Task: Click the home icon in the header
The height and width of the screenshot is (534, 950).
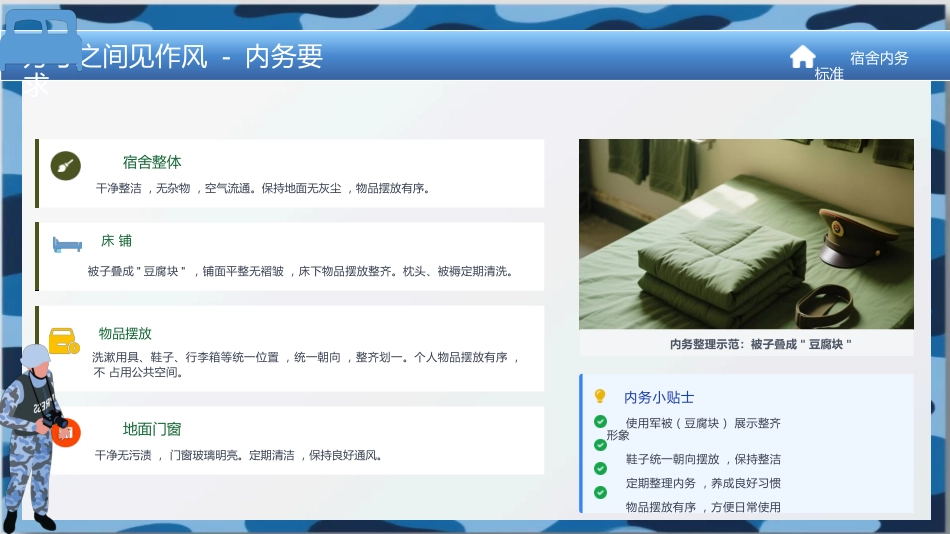Action: (802, 57)
